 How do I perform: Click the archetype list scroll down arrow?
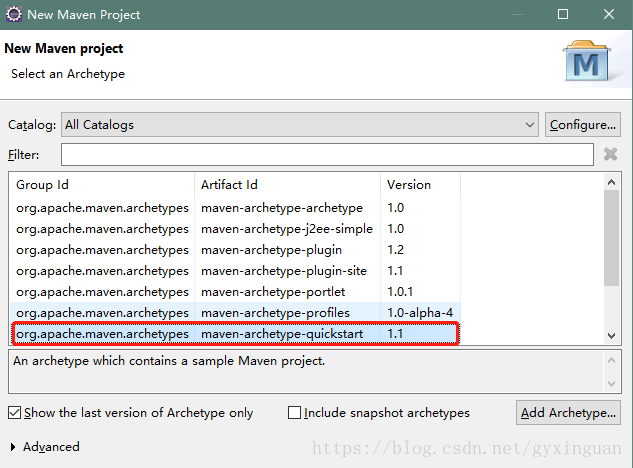611,336
